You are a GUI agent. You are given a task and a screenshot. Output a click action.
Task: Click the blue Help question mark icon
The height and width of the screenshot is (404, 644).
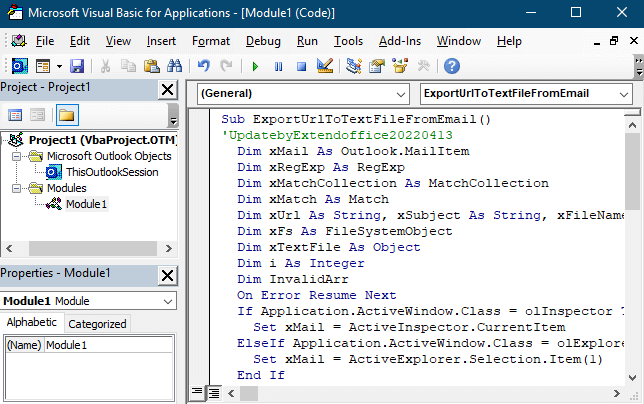pyautogui.click(x=451, y=66)
